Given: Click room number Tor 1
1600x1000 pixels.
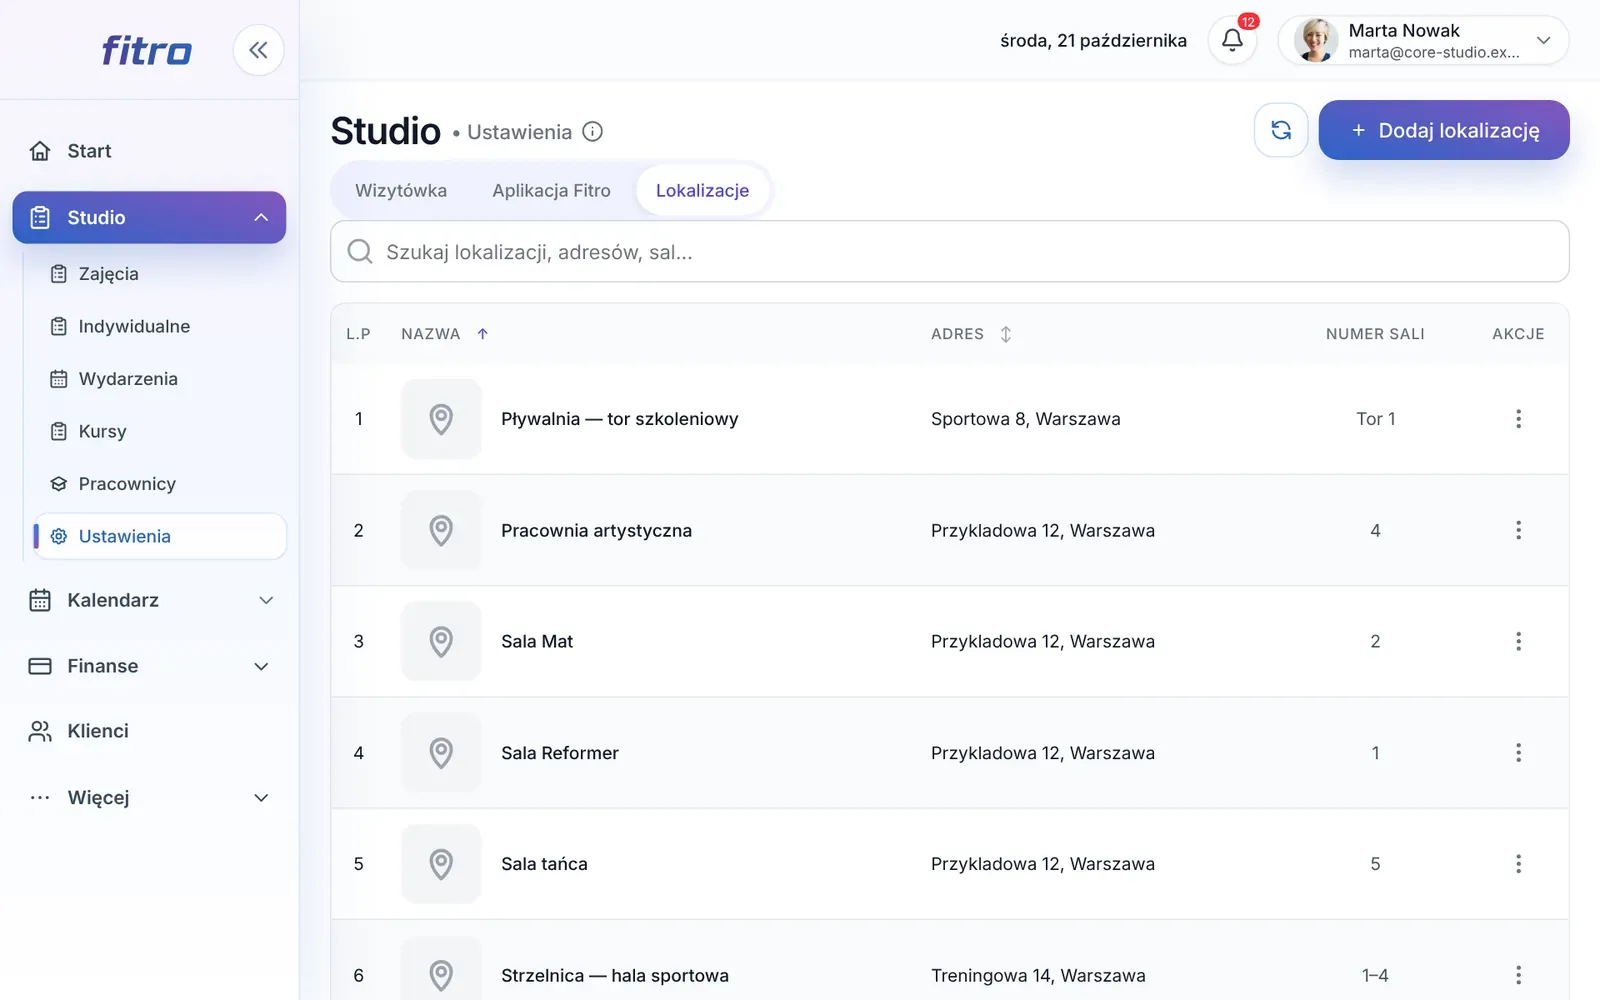Looking at the screenshot, I should coord(1376,419).
